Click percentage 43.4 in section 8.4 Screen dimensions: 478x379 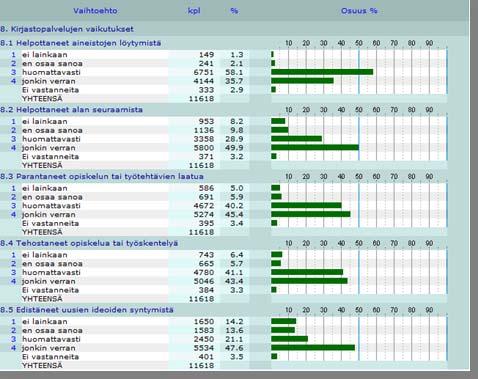234,281
